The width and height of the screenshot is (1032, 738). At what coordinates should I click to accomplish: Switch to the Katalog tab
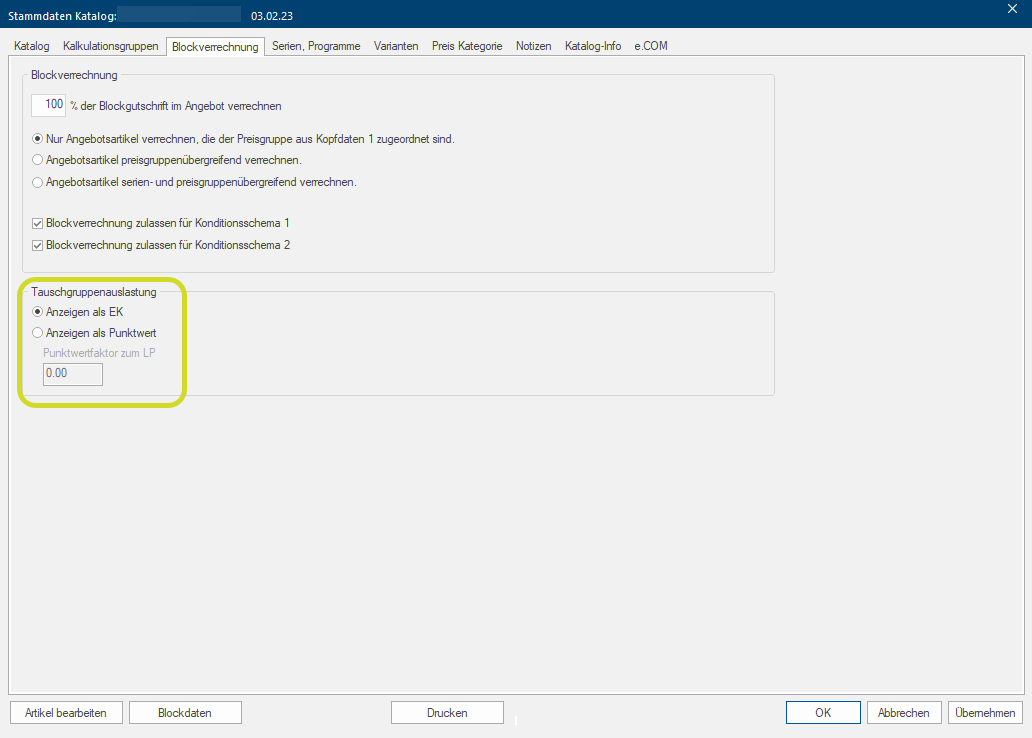pos(32,46)
